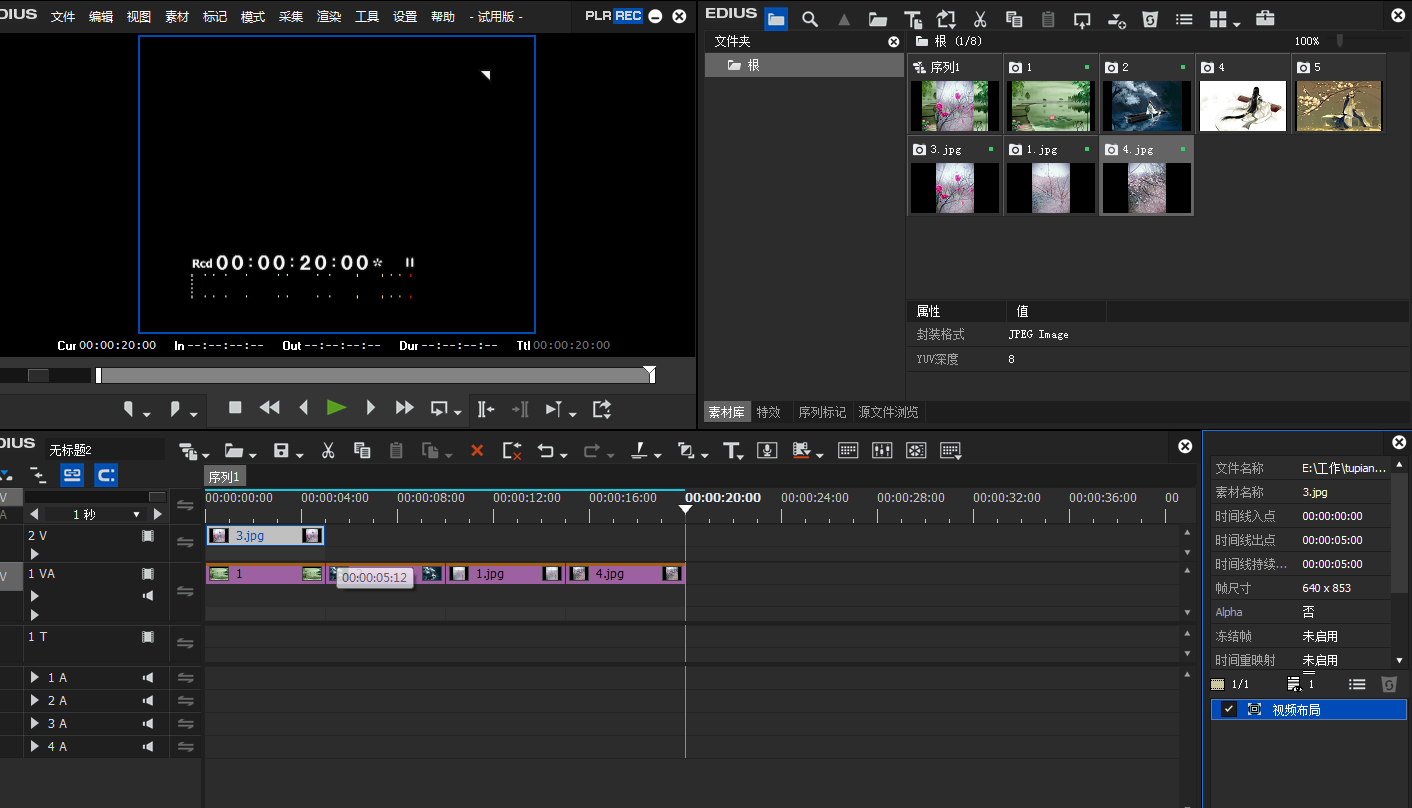
Task: Uncheck the 视频布局 effect checkbox
Action: (x=1229, y=710)
